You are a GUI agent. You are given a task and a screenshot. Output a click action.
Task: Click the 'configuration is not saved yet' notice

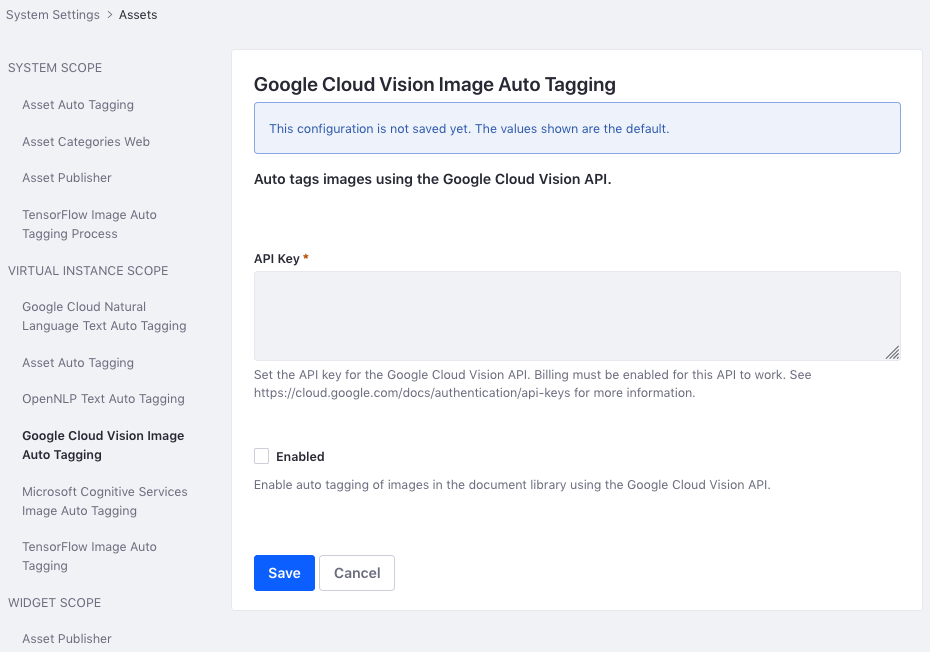(577, 128)
